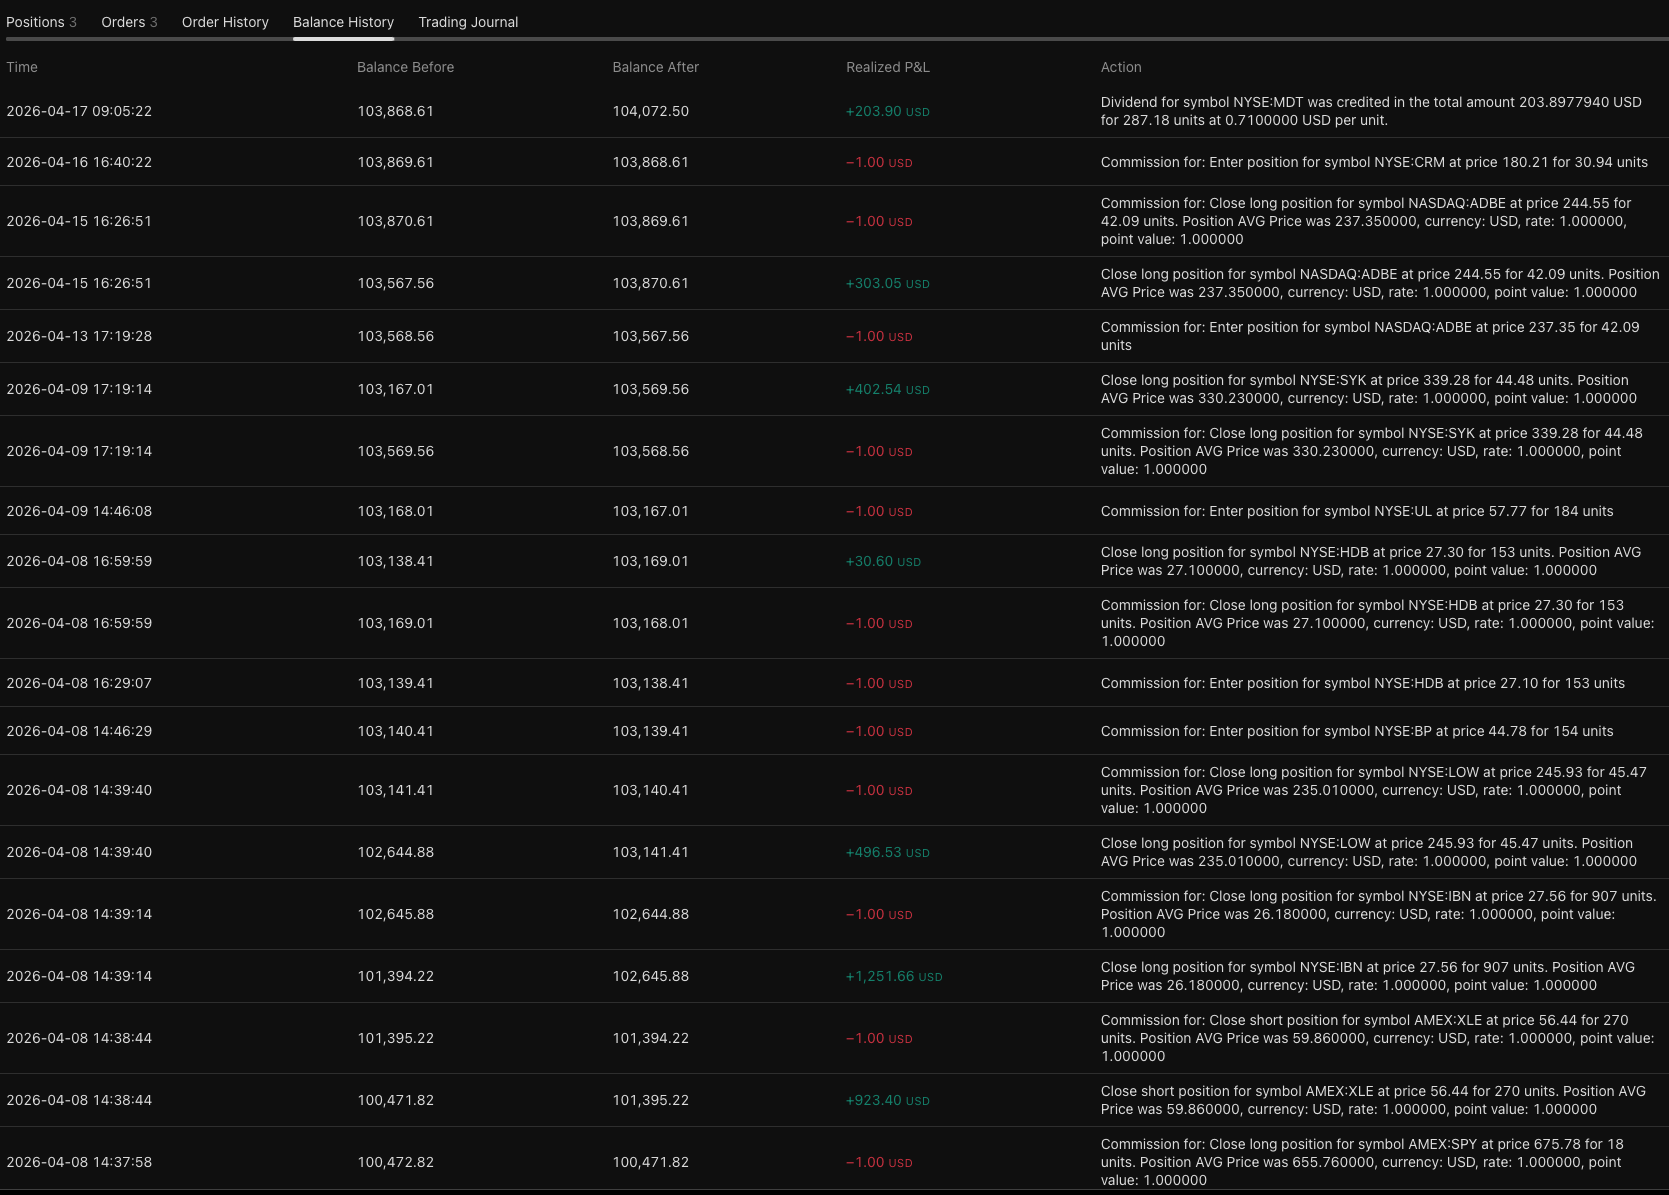The image size is (1669, 1195).
Task: Click the Commission for Close long NASDAQ:ADBE text
Action: click(x=1366, y=221)
